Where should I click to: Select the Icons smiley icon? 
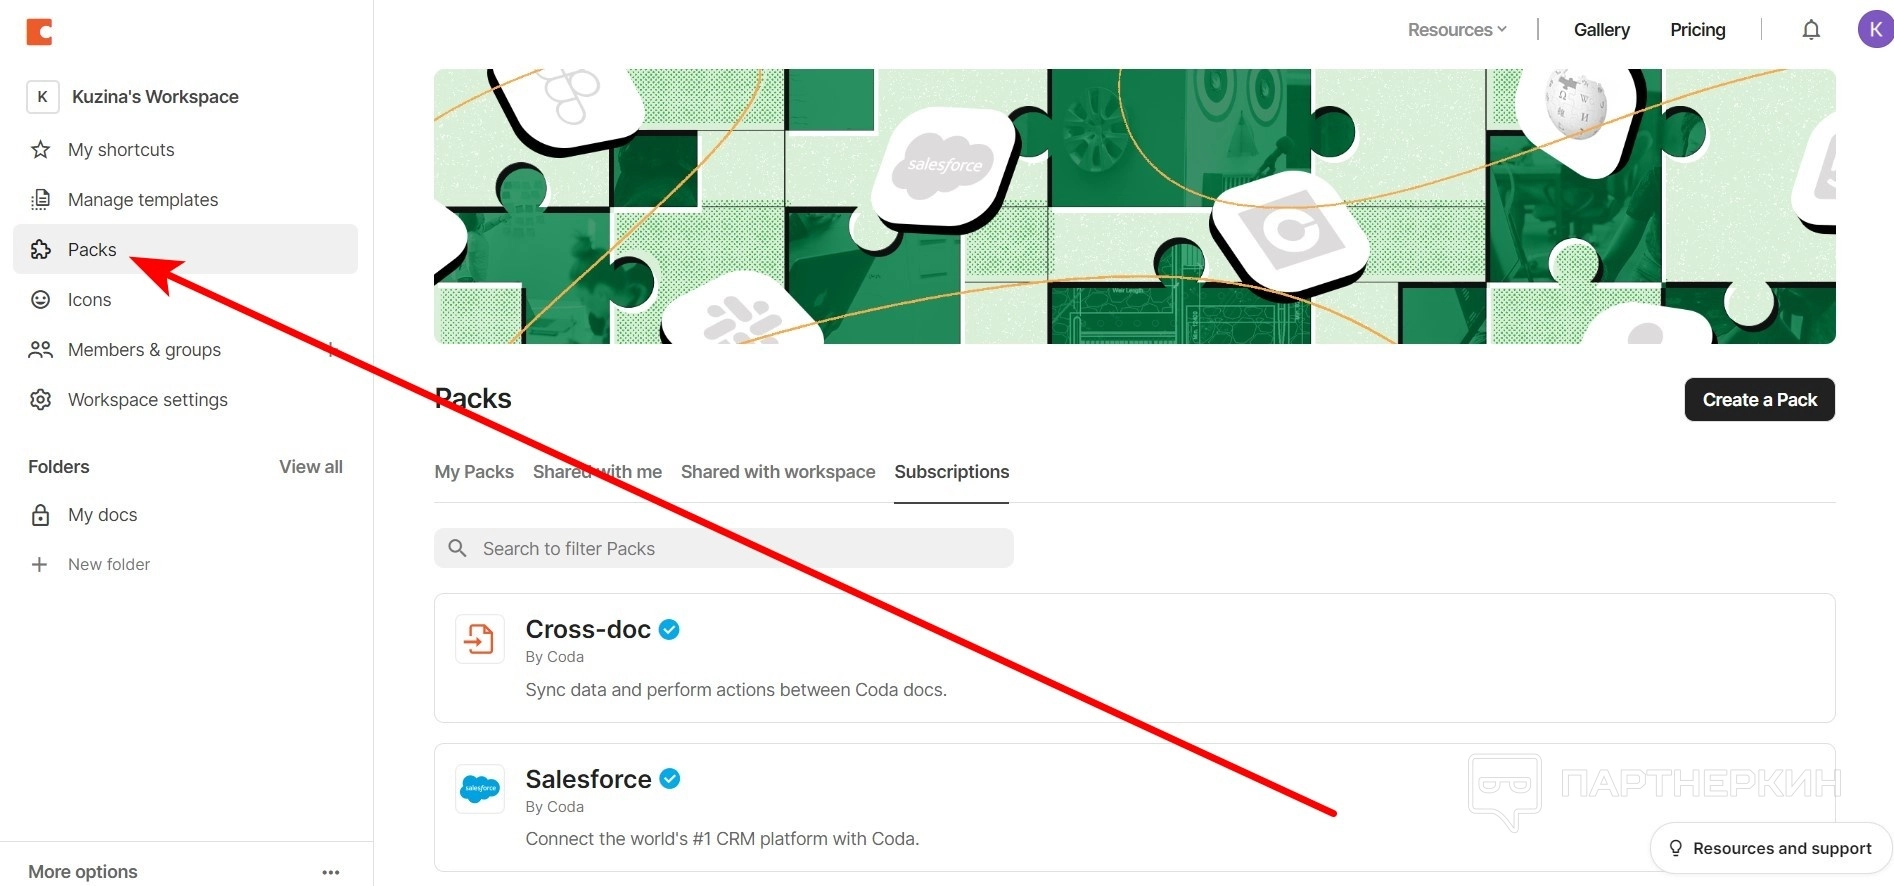[40, 300]
